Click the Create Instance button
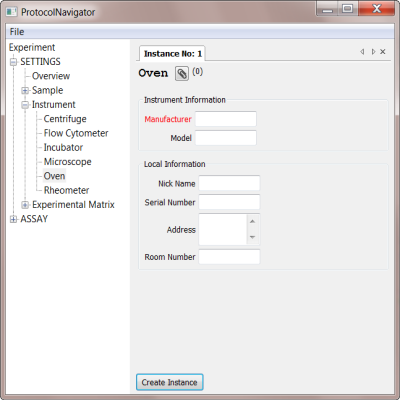400x400 pixels. (x=170, y=382)
